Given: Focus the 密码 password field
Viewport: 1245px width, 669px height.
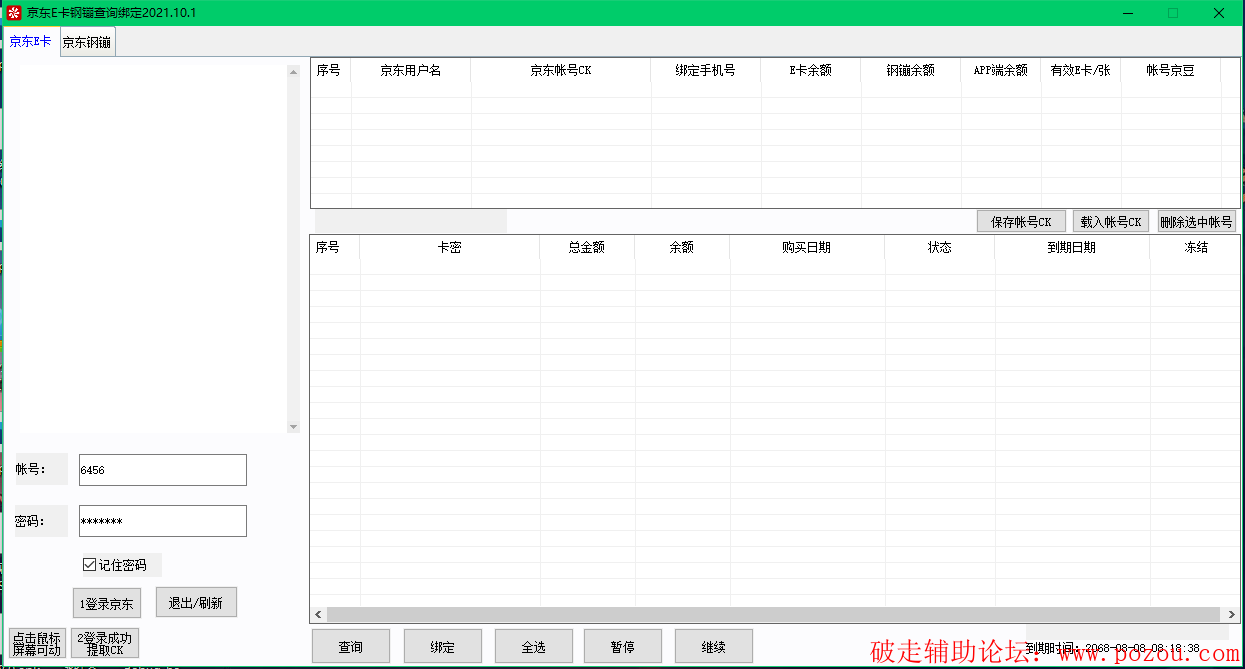Looking at the screenshot, I should pos(162,521).
